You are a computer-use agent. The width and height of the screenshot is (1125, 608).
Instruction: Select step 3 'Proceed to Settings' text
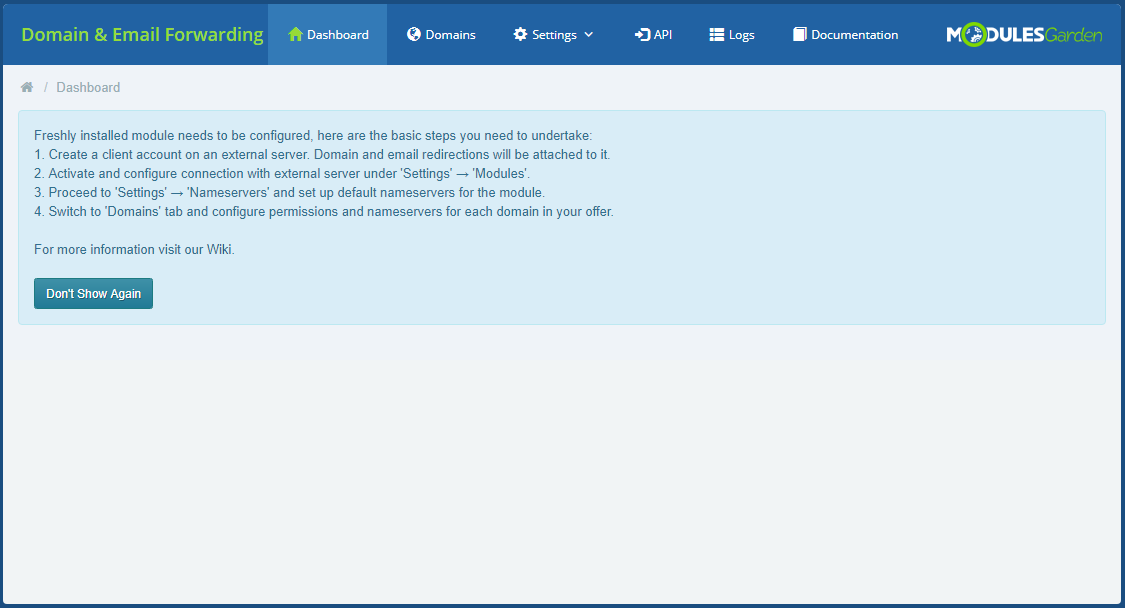click(289, 192)
